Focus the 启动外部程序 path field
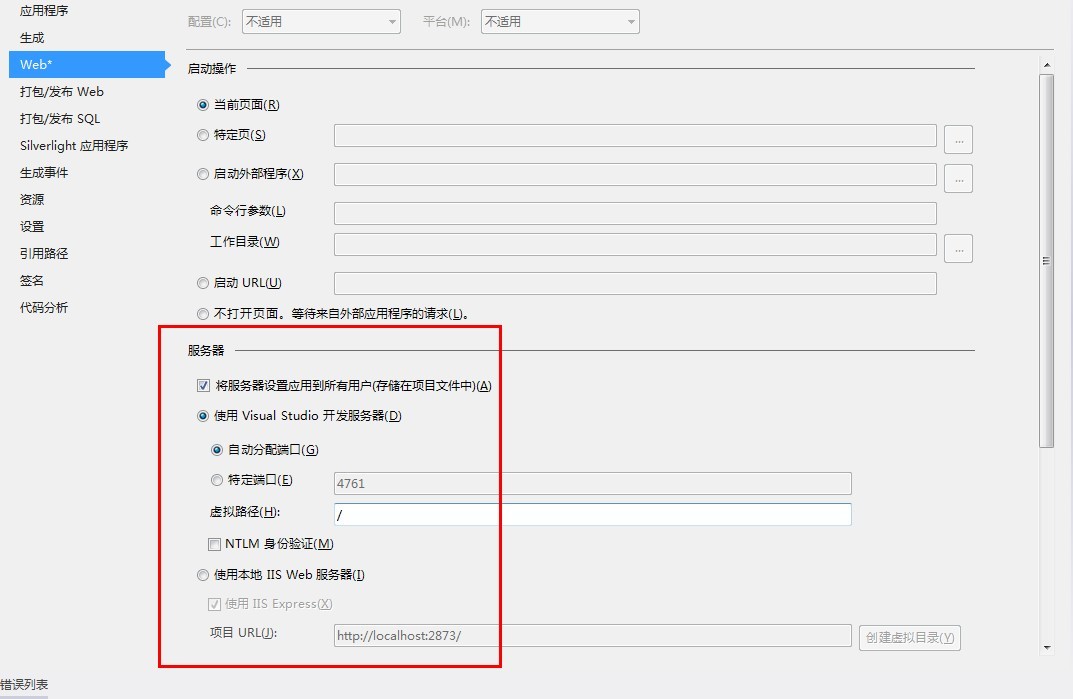Viewport: 1073px width, 699px height. pos(635,175)
